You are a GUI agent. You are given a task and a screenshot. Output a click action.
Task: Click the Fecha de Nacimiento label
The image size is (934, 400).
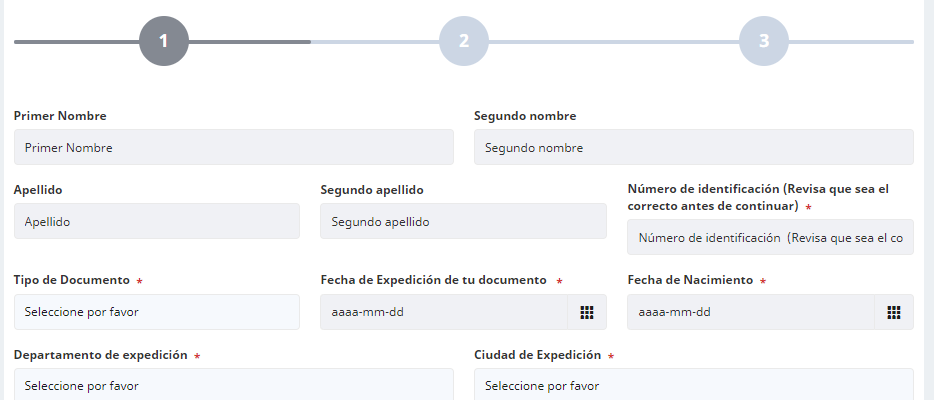click(690, 280)
